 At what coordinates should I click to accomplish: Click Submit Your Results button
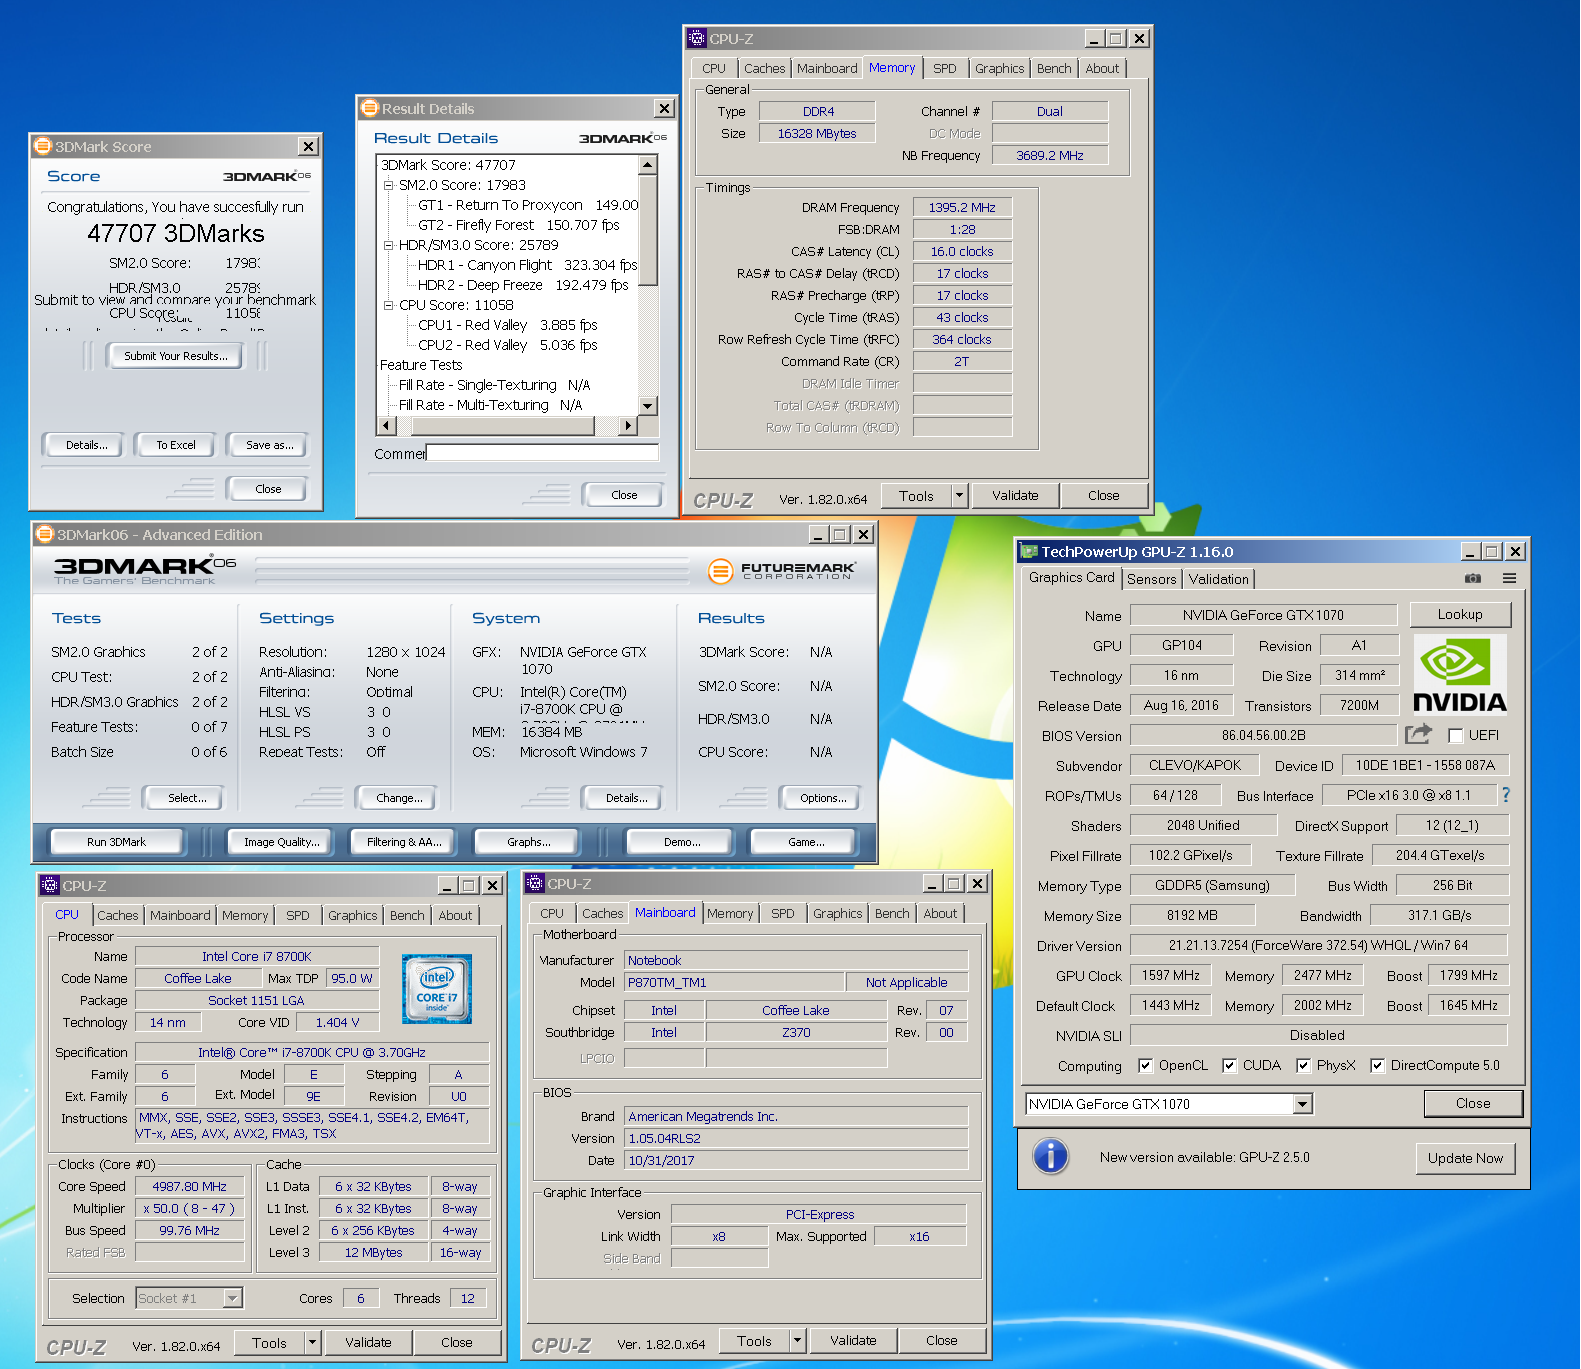[175, 356]
